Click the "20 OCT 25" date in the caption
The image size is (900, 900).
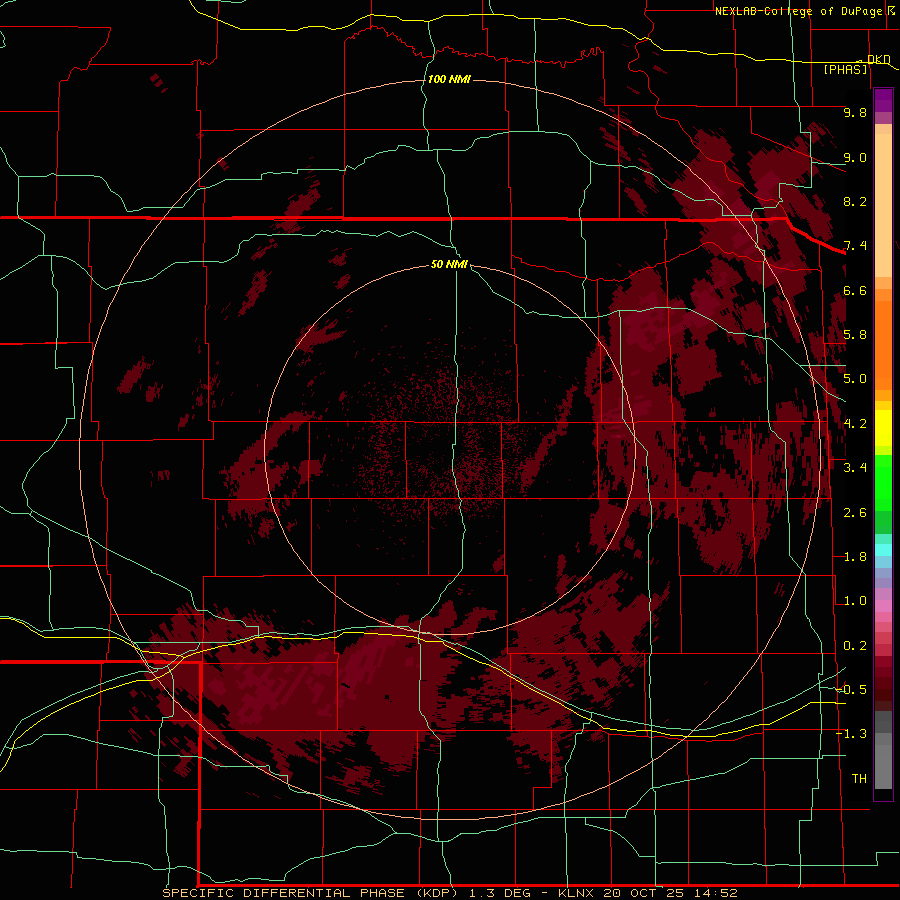point(642,893)
